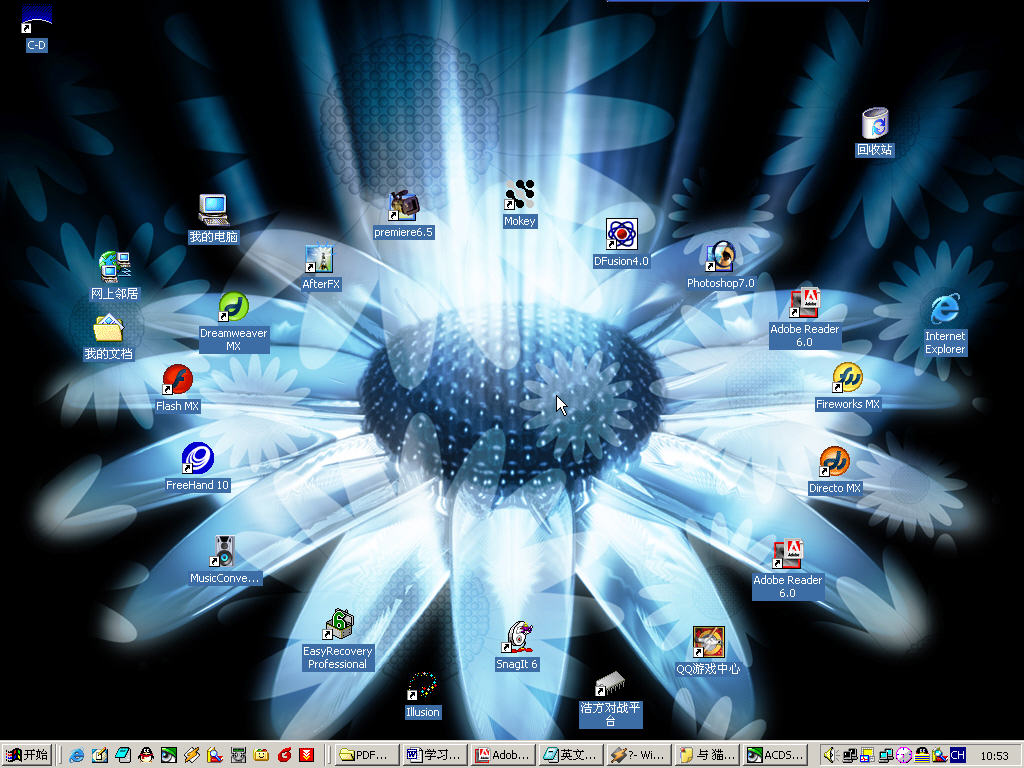Switch to the 学习... Word taskbar button
The height and width of the screenshot is (768, 1024).
click(434, 756)
